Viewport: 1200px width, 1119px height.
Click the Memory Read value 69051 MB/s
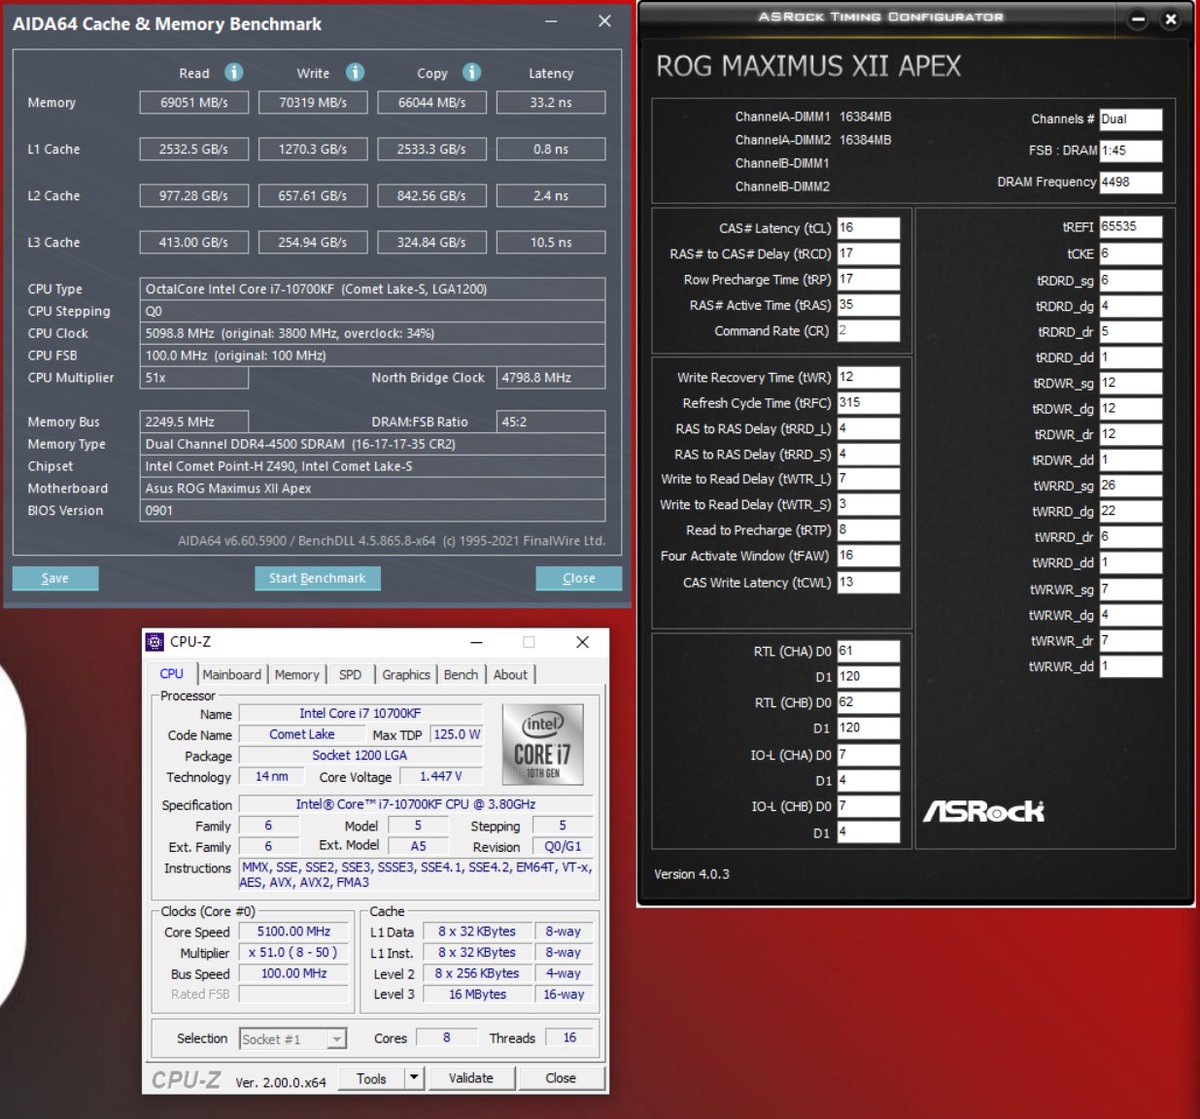click(x=194, y=102)
